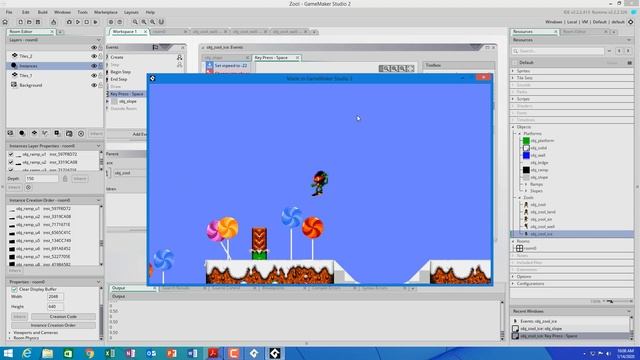Click the Open Project toolbar icon
The image size is (640, 360).
click(x=29, y=22)
